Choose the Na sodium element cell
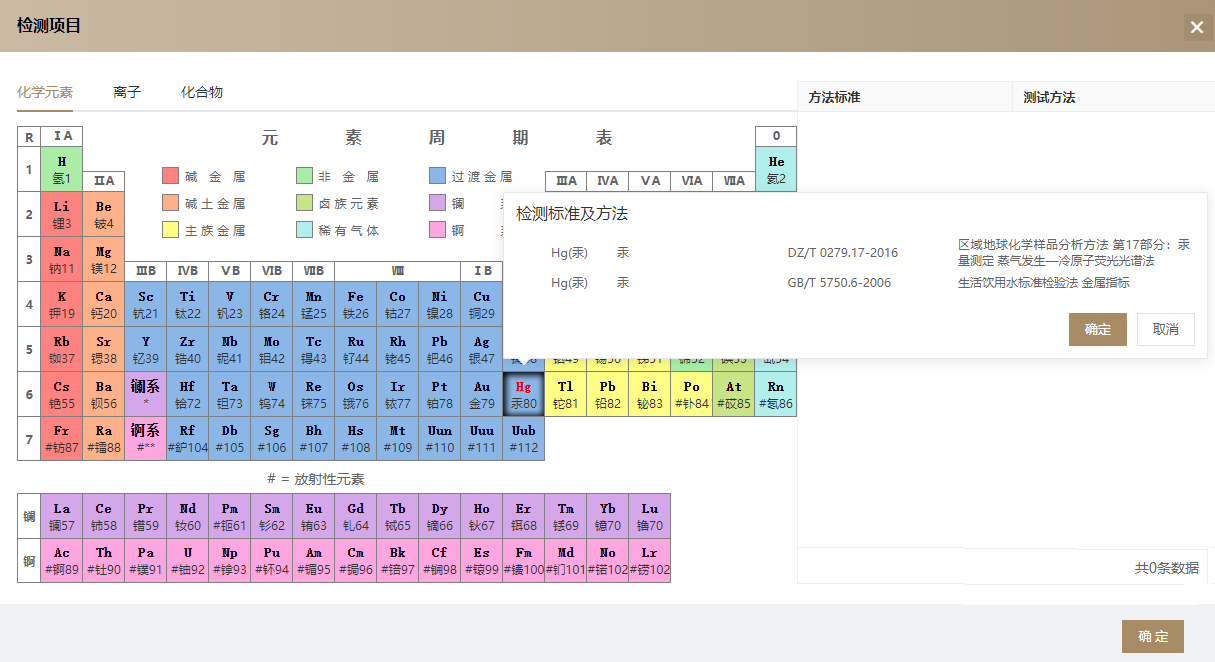 tap(62, 260)
